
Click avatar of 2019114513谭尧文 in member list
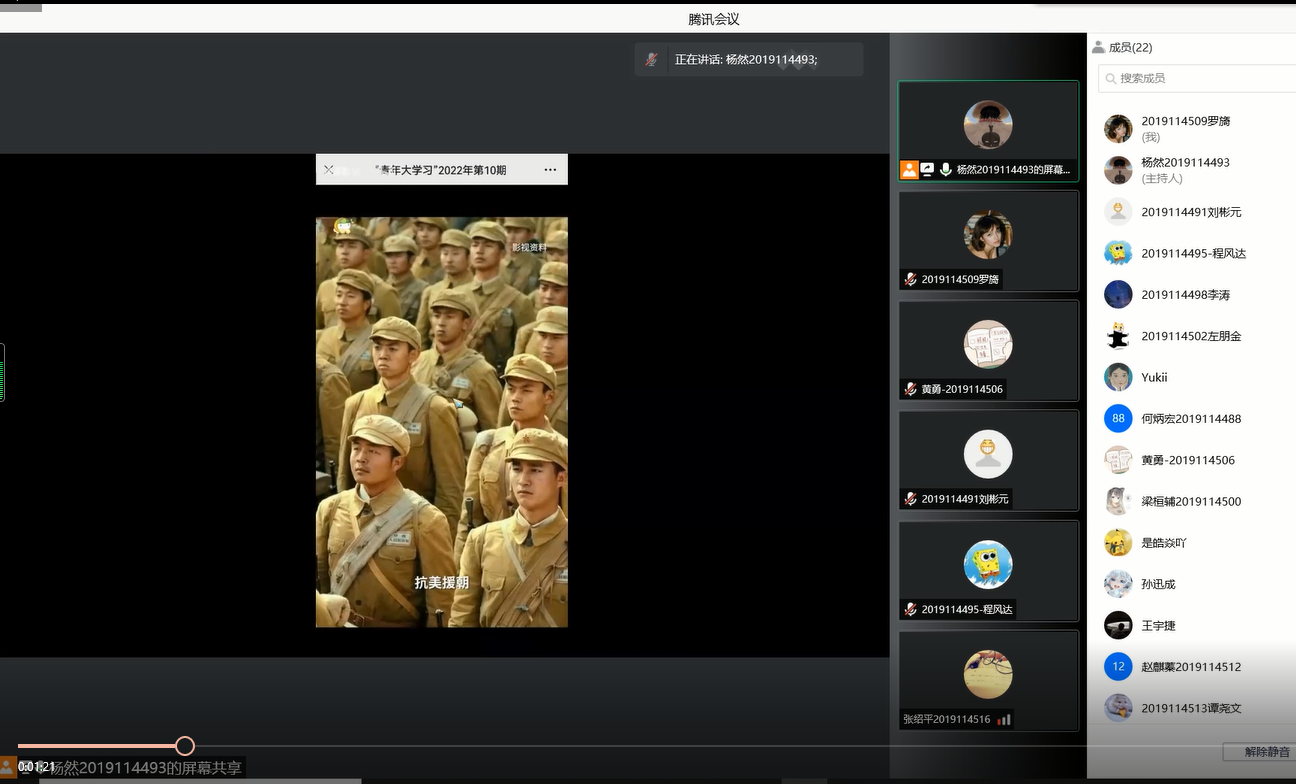[x=1118, y=707]
